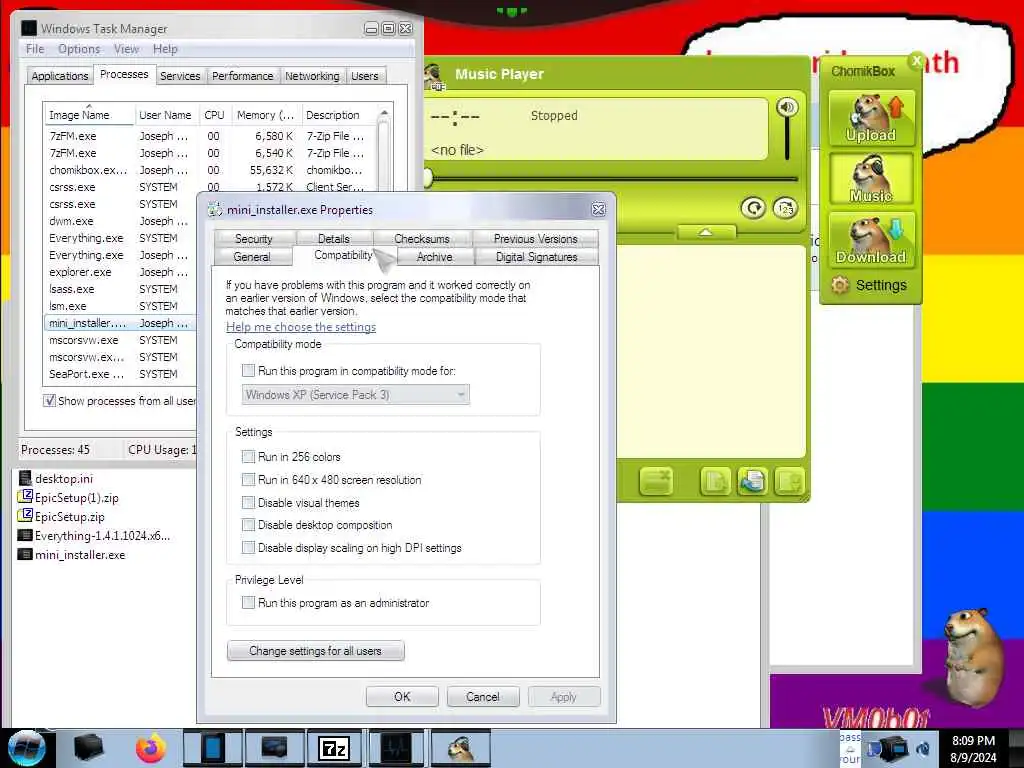Launch Firefox from the taskbar
Image resolution: width=1024 pixels, height=768 pixels.
point(151,748)
